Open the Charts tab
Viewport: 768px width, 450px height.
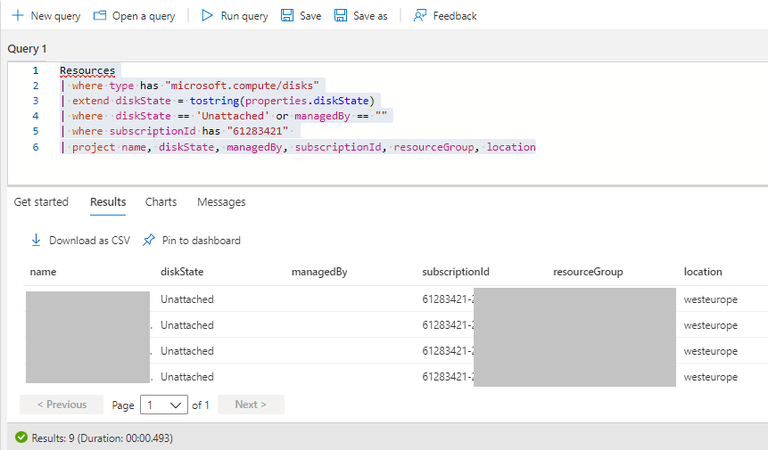point(161,202)
